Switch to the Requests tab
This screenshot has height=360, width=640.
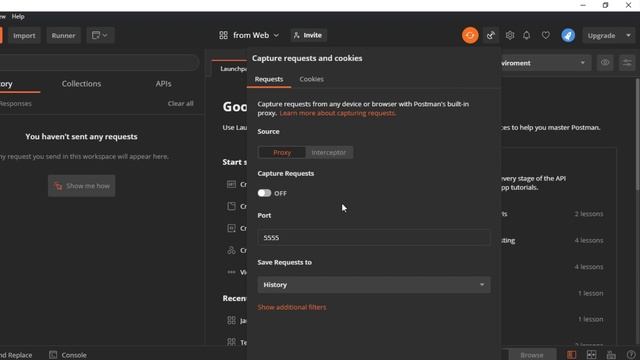click(x=269, y=79)
